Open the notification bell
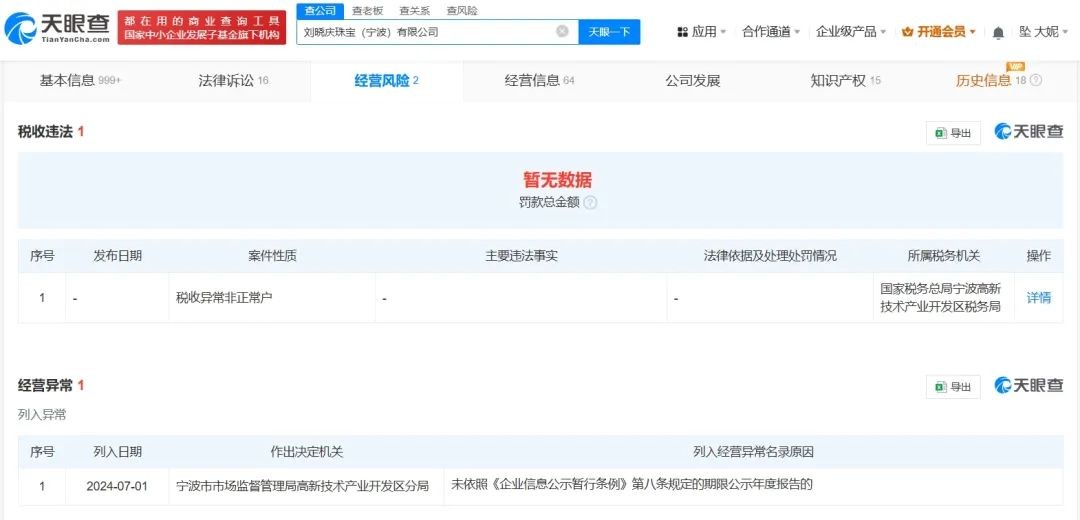The height and width of the screenshot is (520, 1080). [x=998, y=32]
